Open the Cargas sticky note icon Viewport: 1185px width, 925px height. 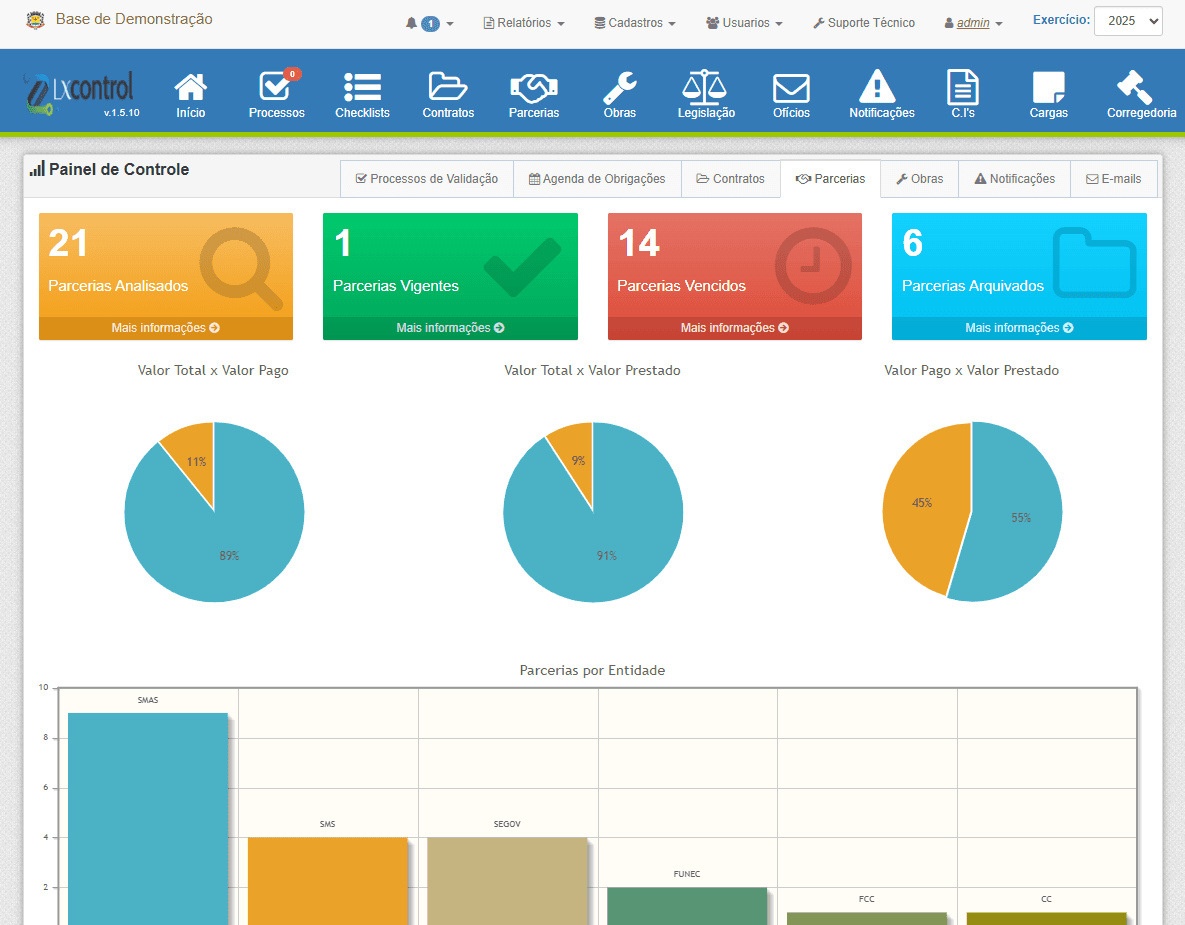[x=1048, y=89]
